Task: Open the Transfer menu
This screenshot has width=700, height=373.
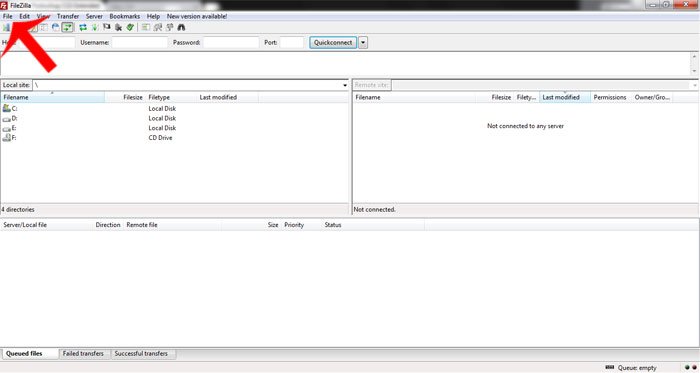Action: (68, 16)
